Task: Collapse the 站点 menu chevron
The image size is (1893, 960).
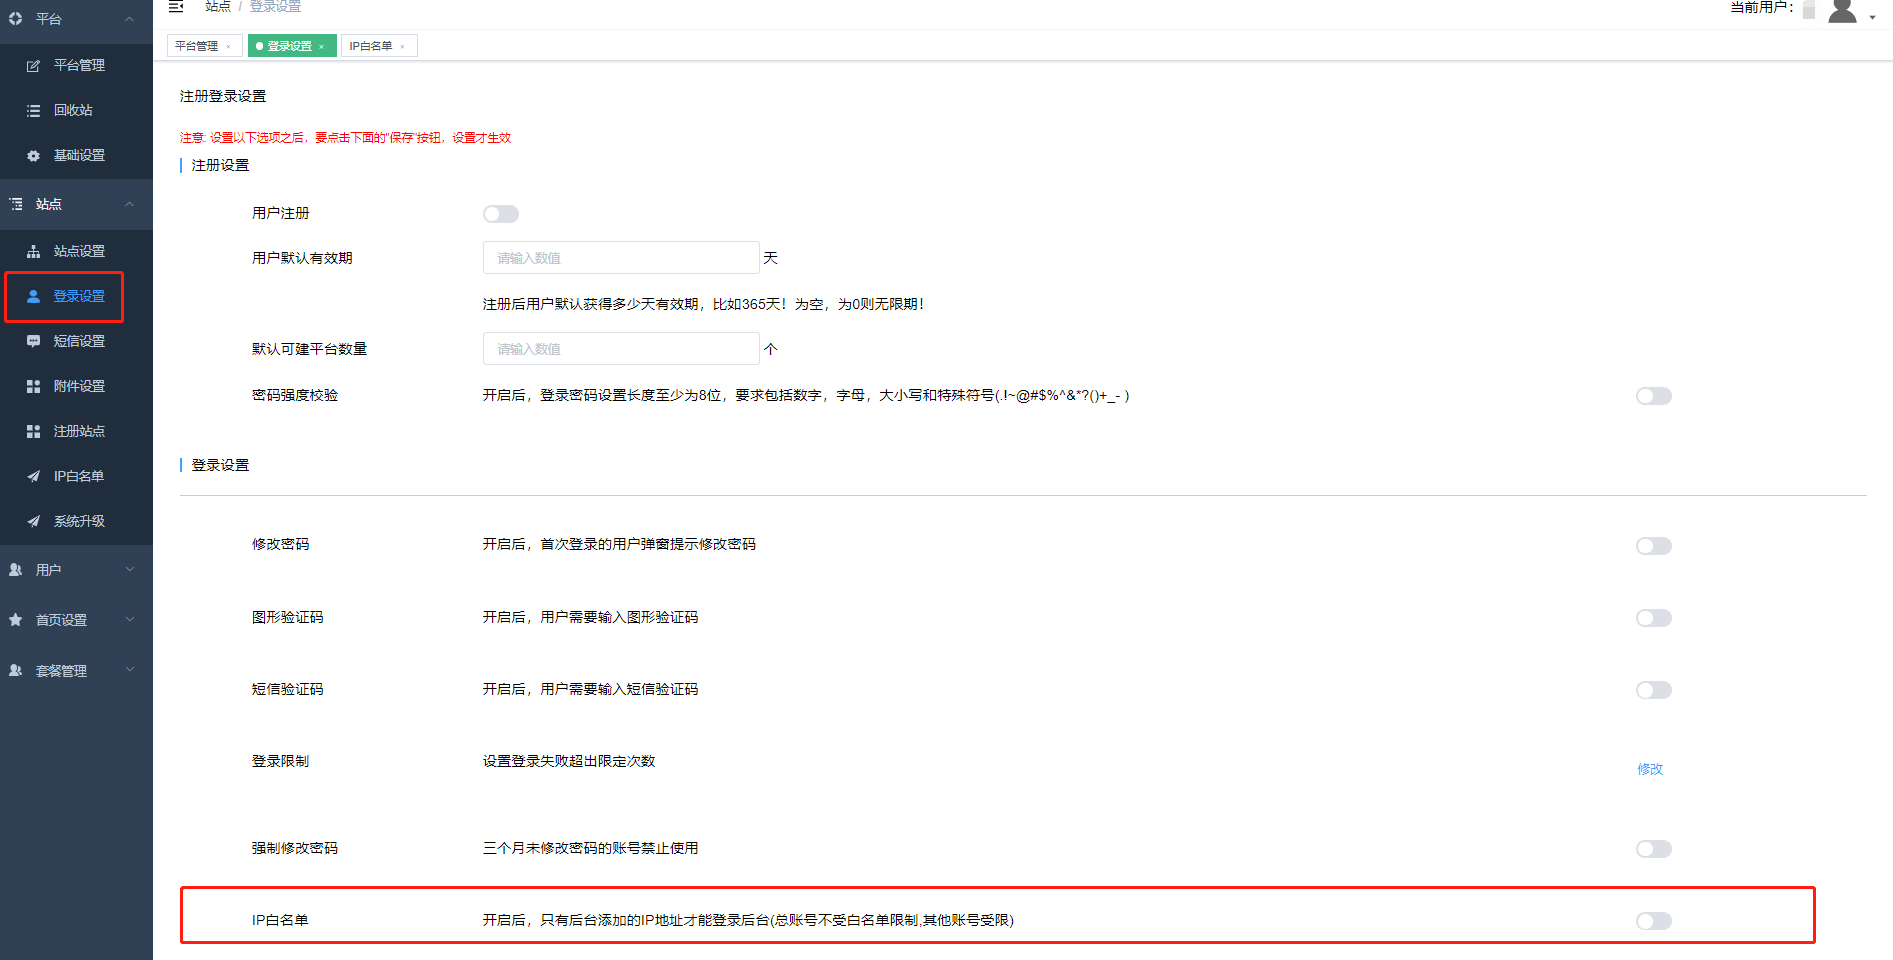Action: (129, 204)
